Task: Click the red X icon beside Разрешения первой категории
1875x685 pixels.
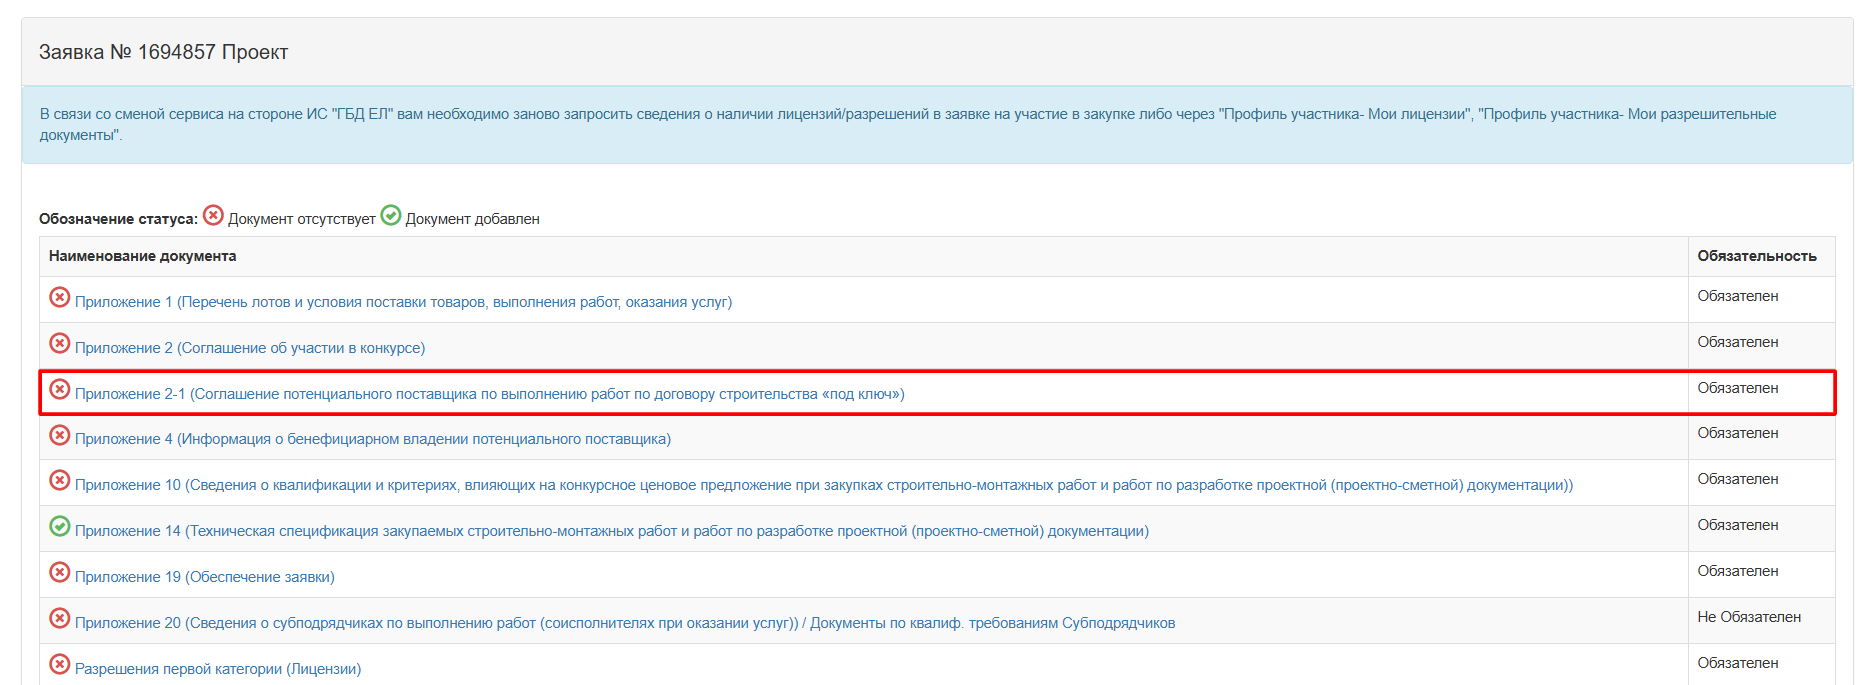Action: point(60,664)
